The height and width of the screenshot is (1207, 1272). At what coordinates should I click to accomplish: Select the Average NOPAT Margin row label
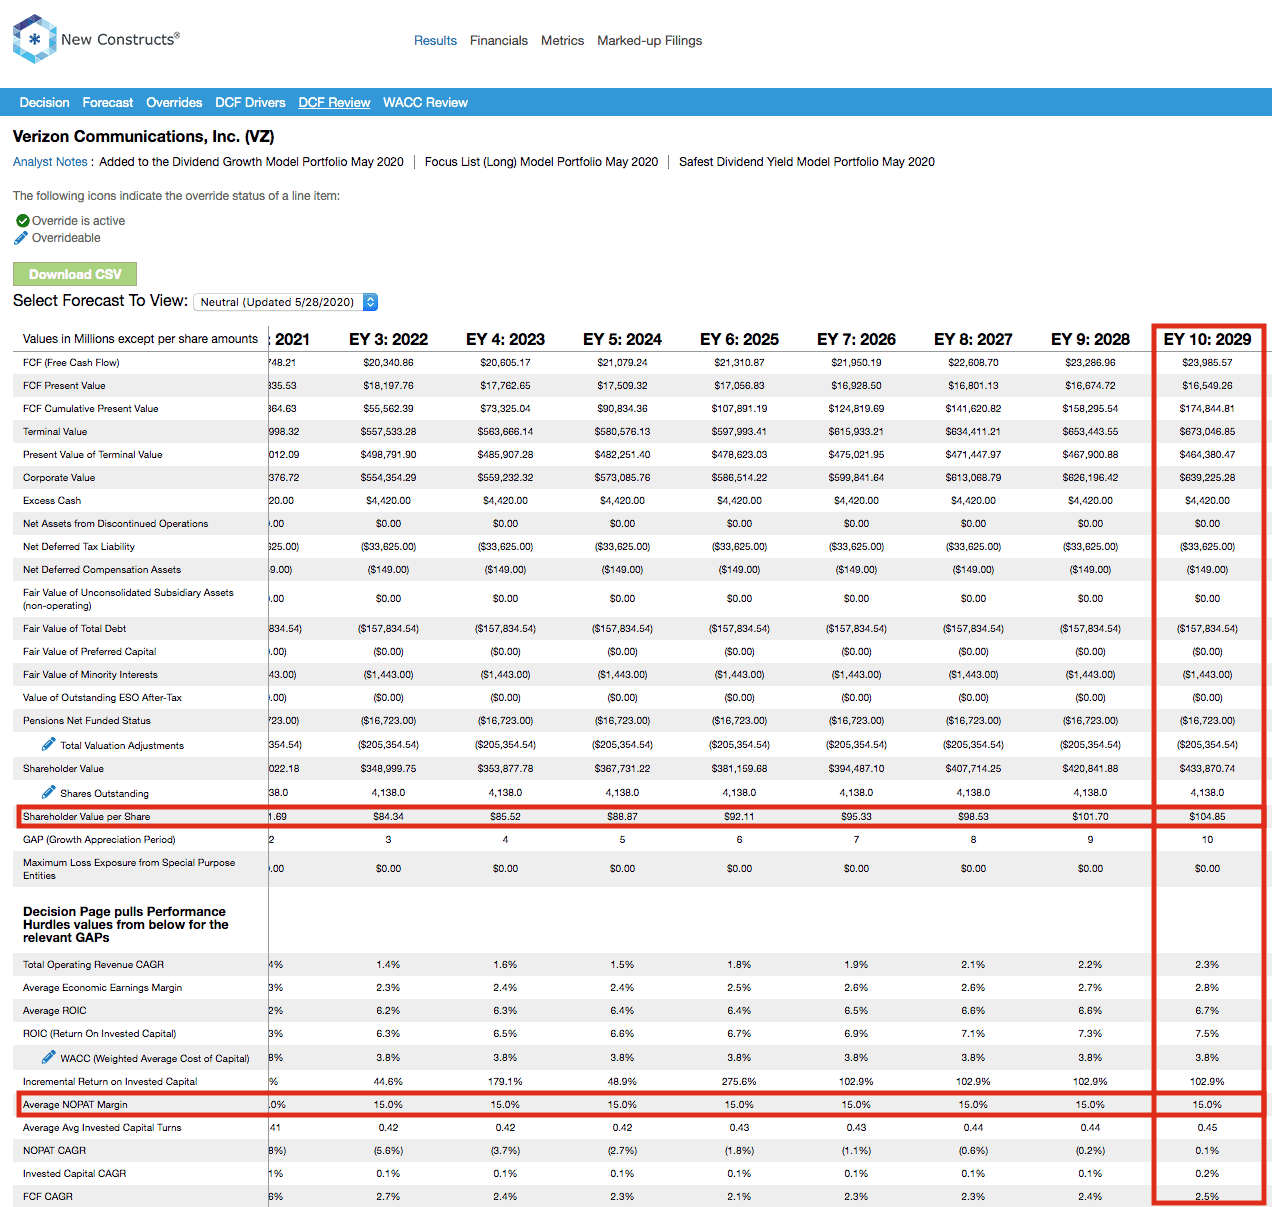point(75,1105)
